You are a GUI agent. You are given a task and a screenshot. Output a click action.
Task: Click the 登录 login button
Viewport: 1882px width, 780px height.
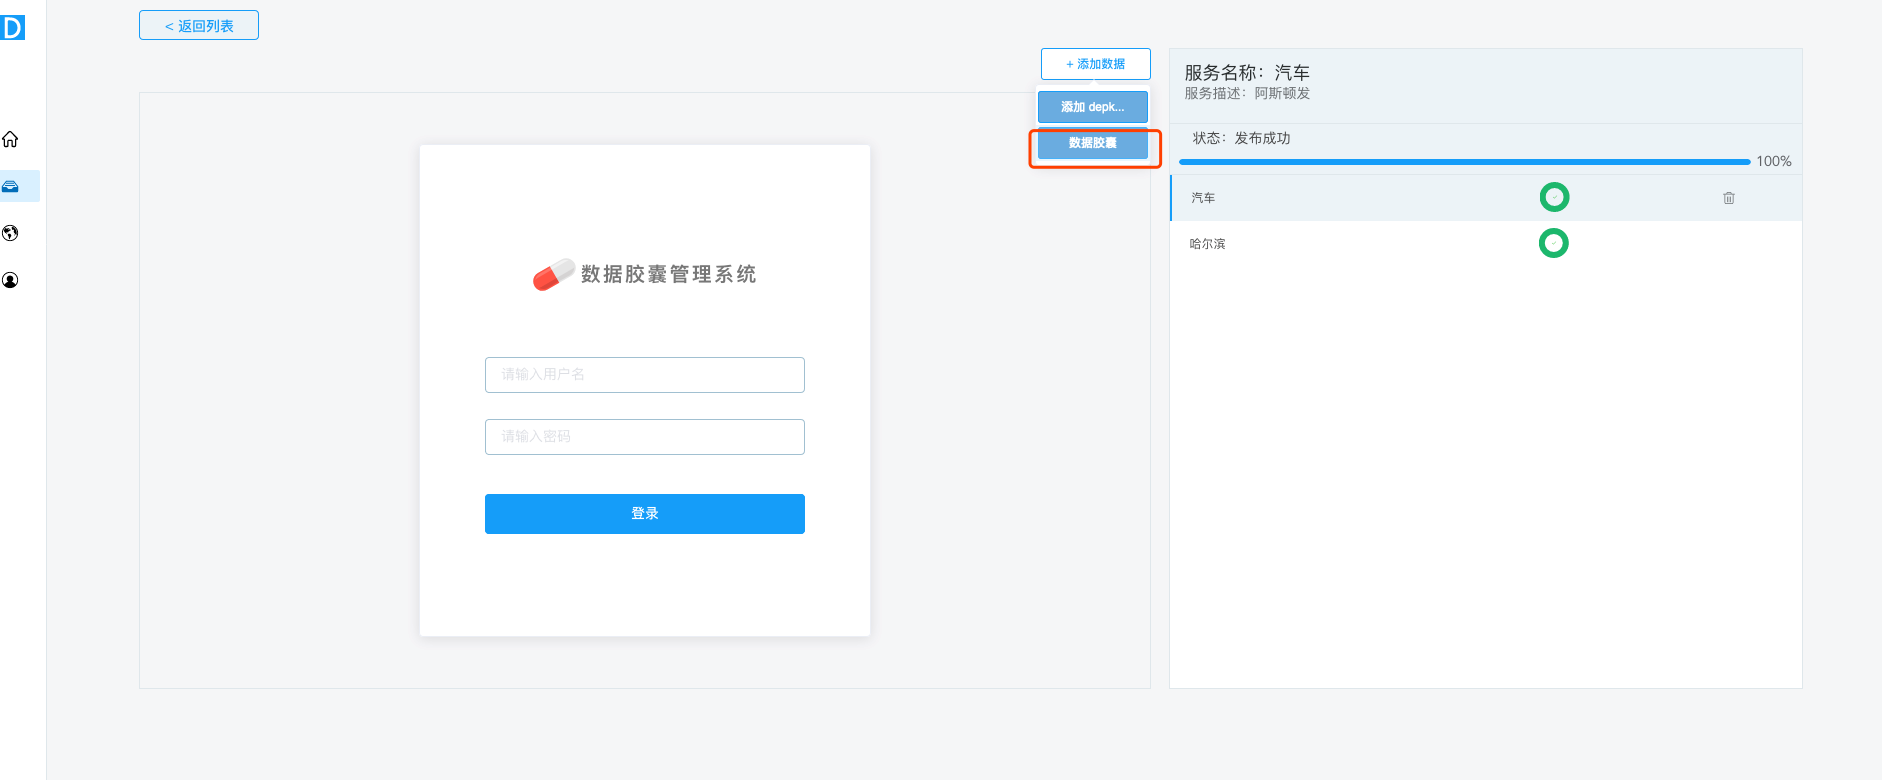pyautogui.click(x=645, y=514)
